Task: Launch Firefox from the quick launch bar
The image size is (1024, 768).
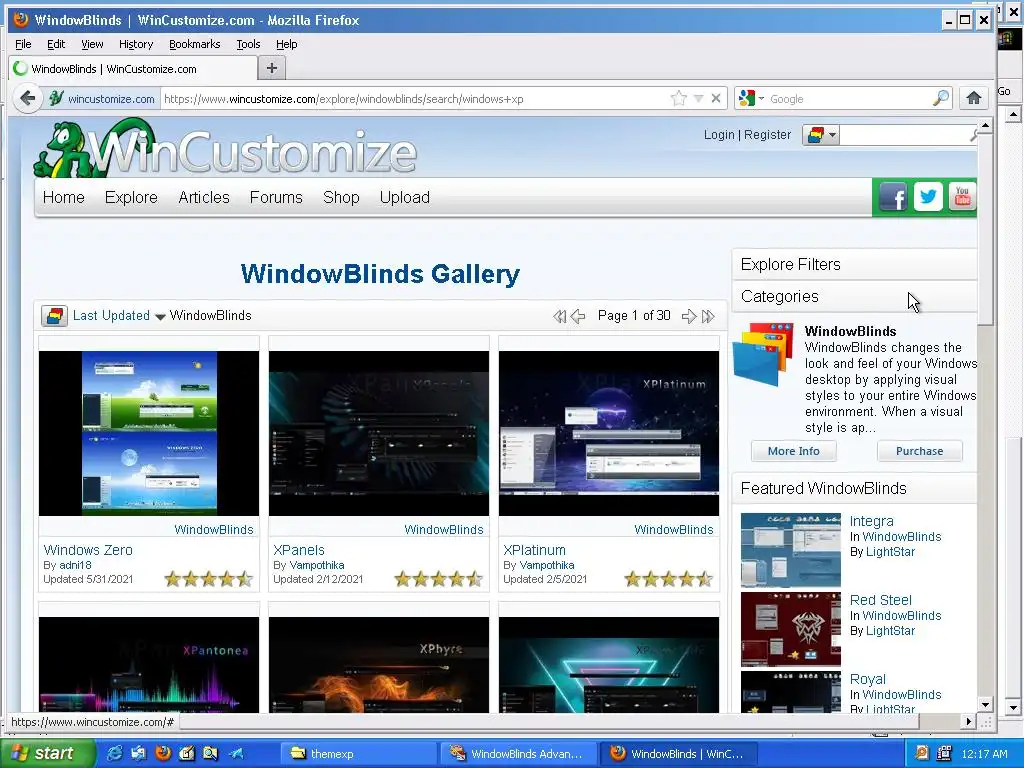Action: tap(163, 753)
